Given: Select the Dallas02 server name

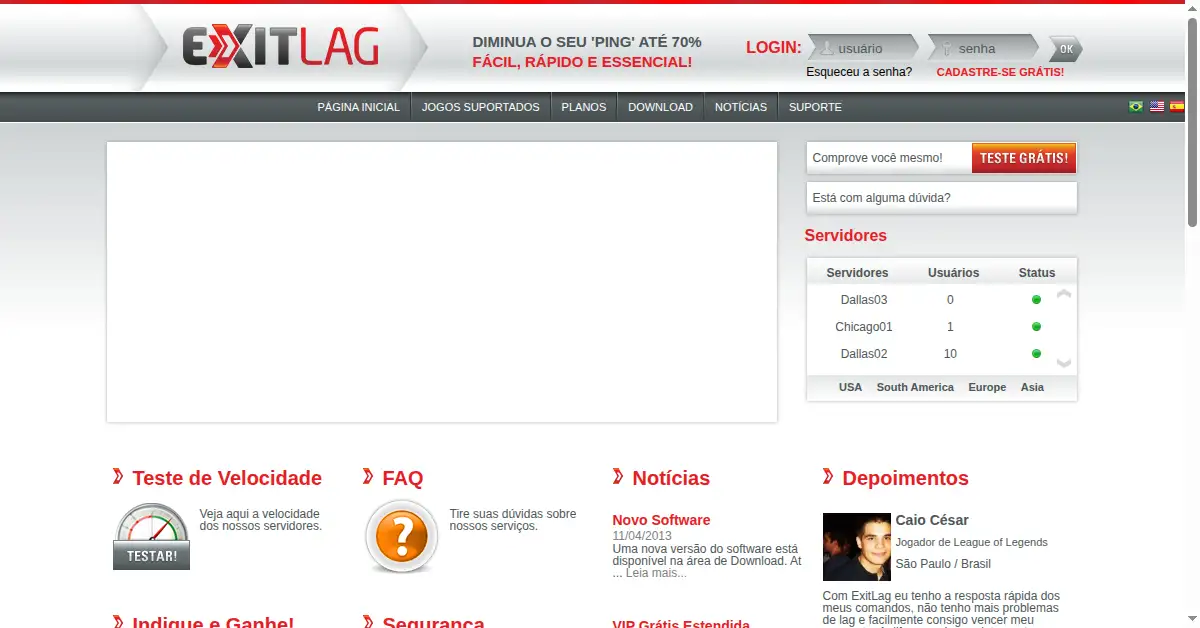Looking at the screenshot, I should point(864,354).
